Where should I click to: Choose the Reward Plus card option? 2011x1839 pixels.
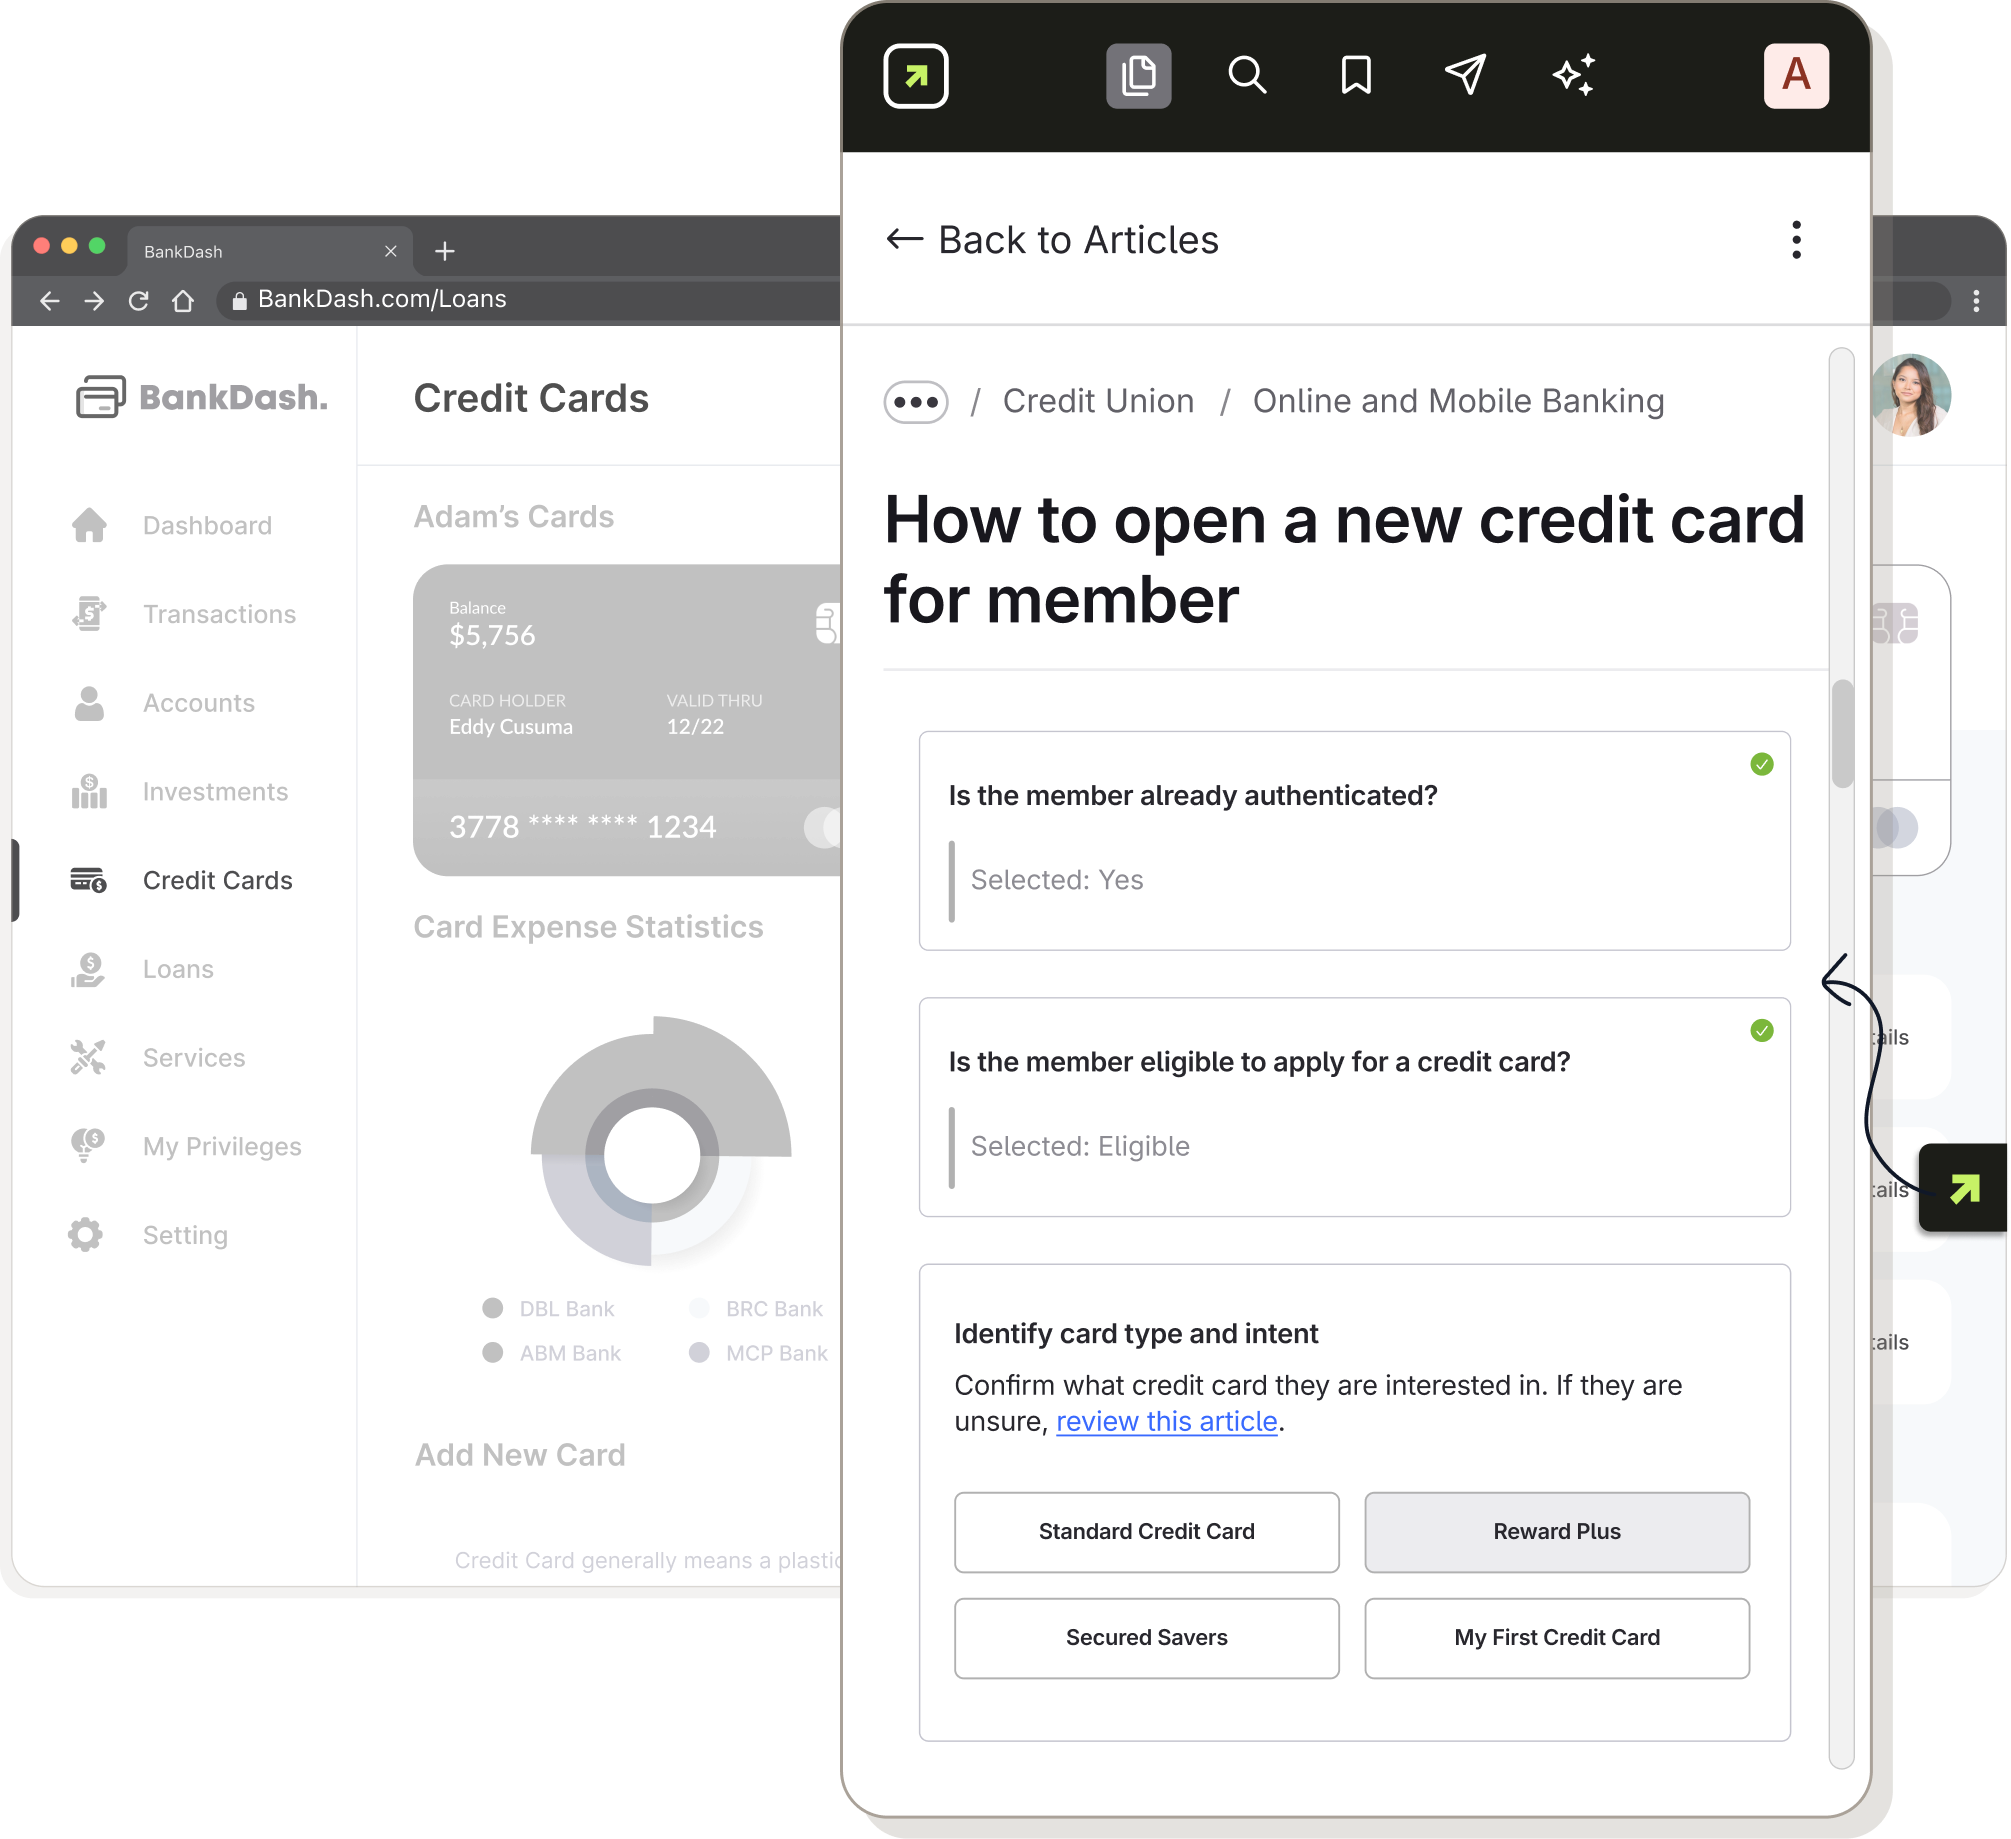pyautogui.click(x=1556, y=1532)
